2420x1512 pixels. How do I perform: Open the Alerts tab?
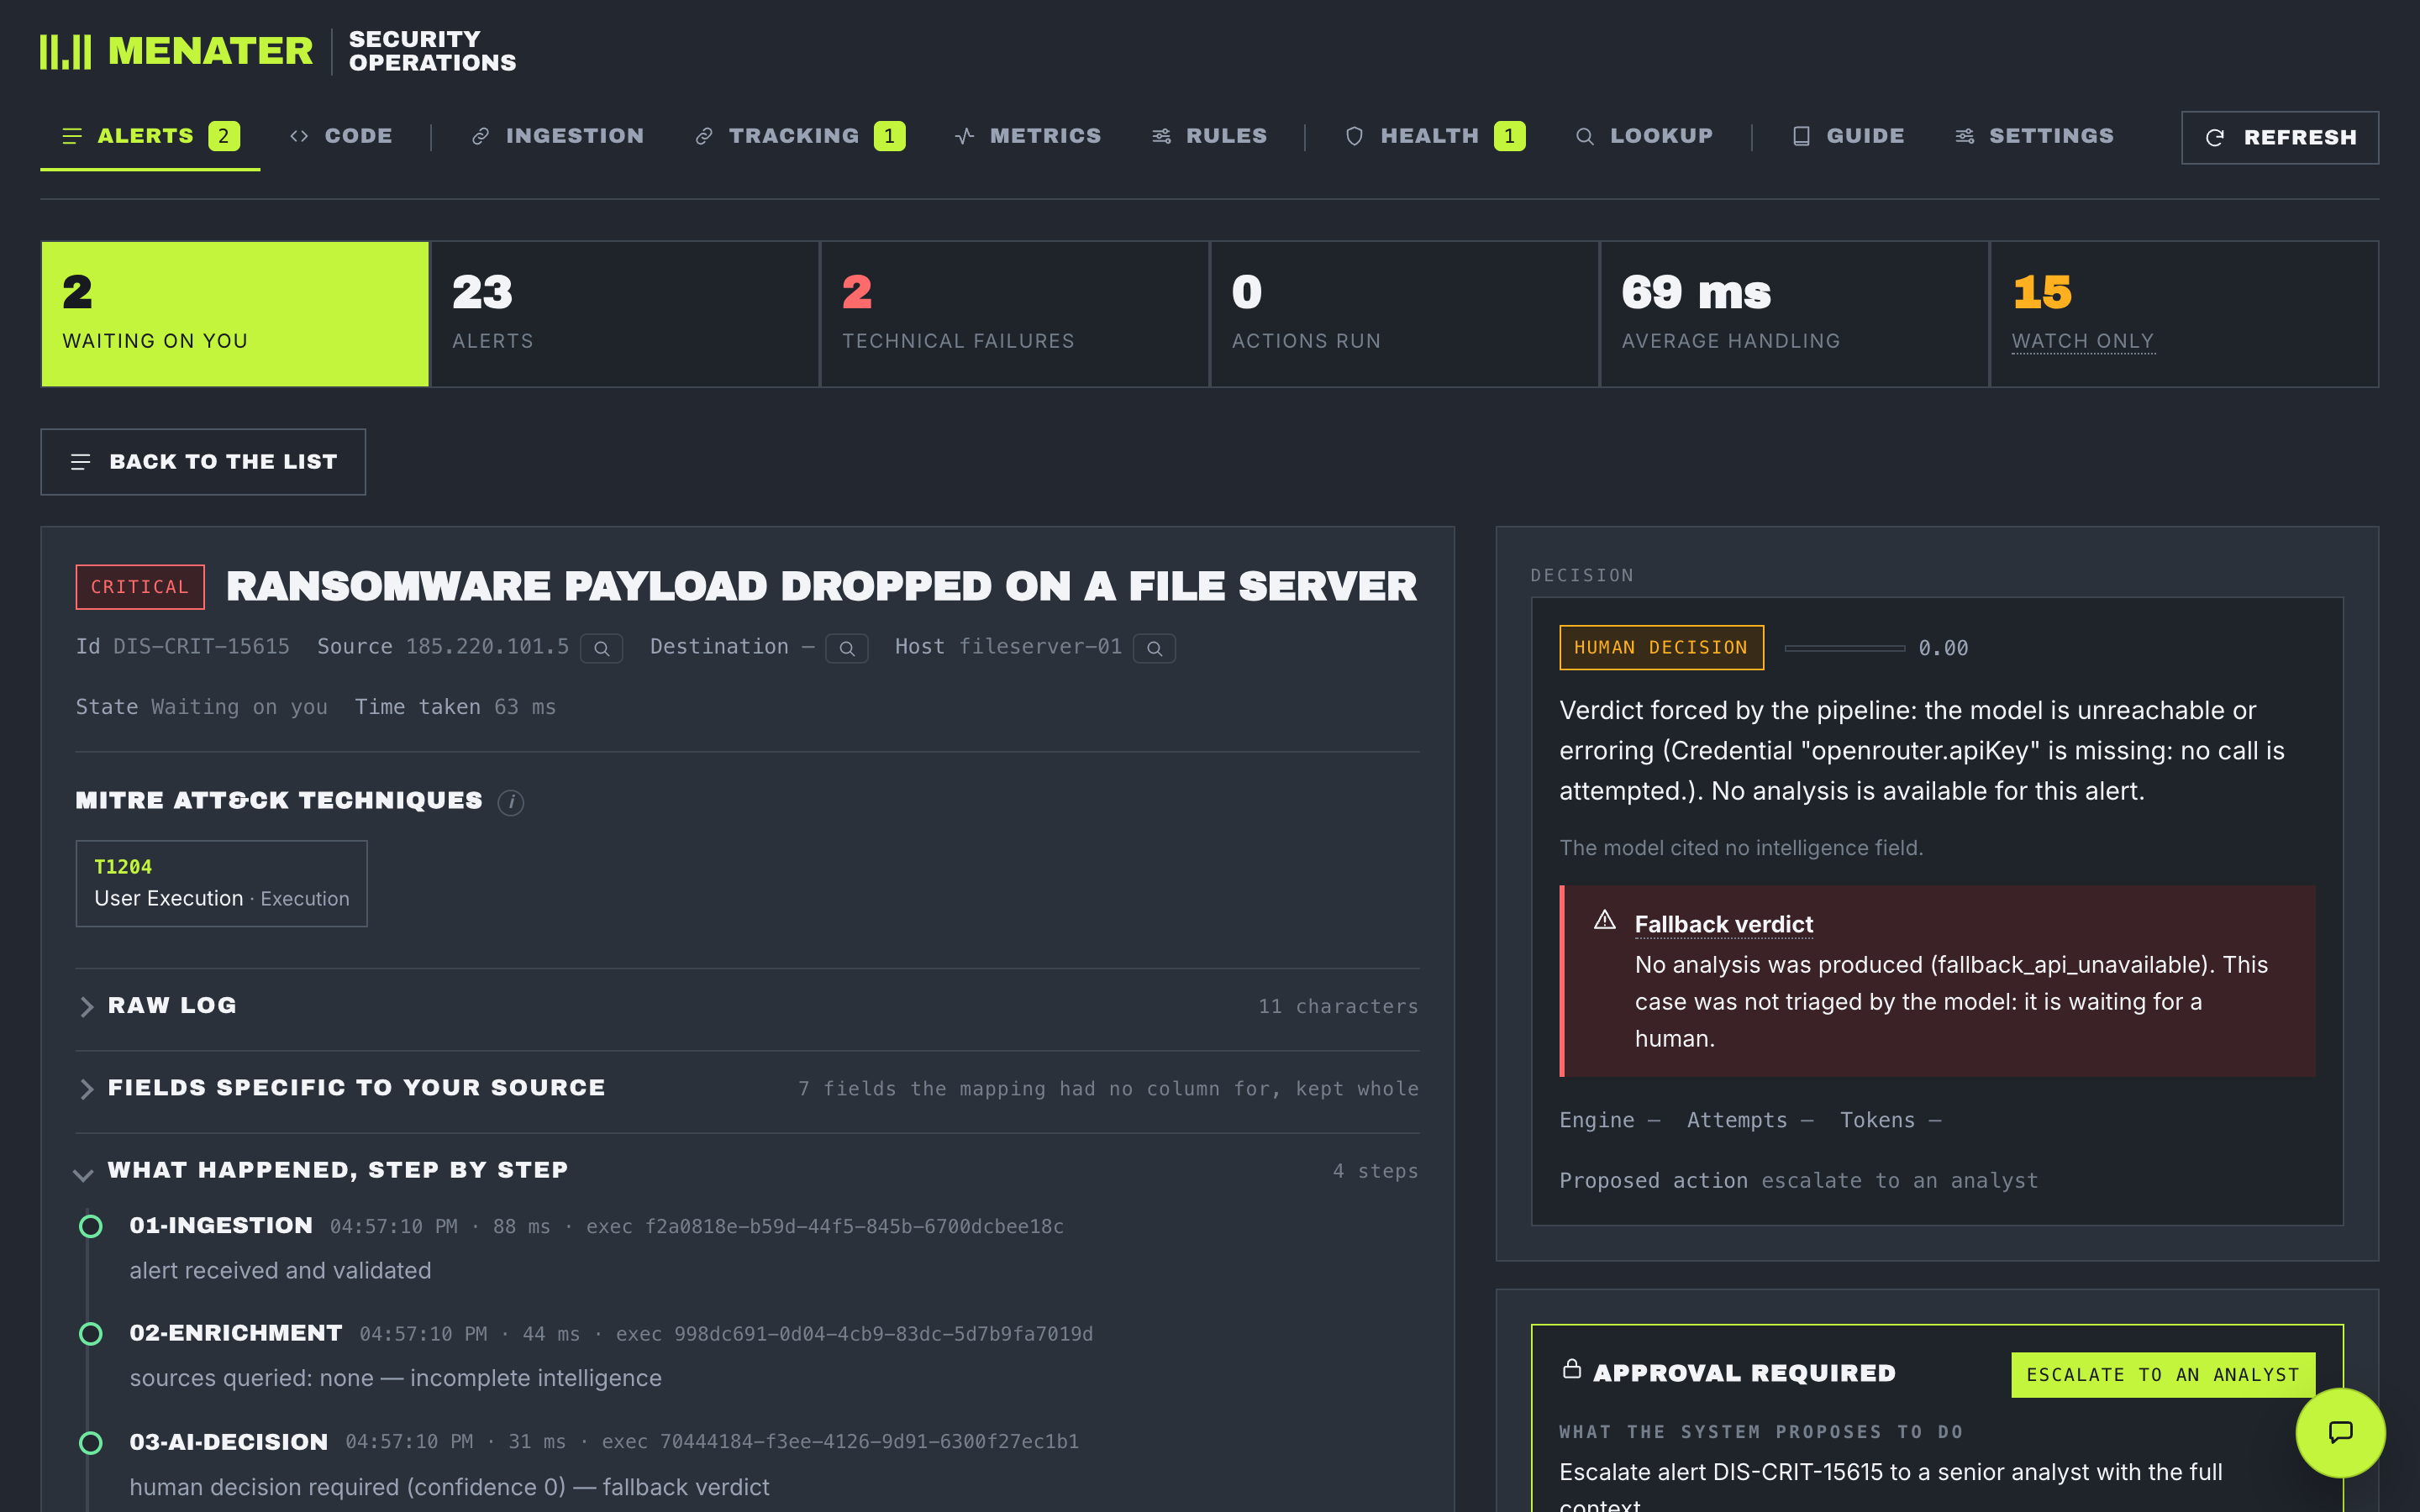150,136
